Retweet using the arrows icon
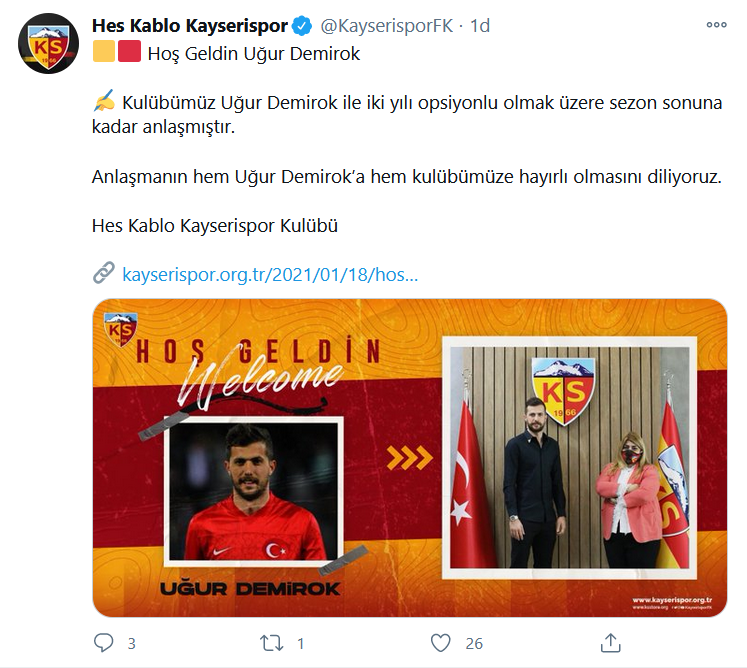 [272, 643]
